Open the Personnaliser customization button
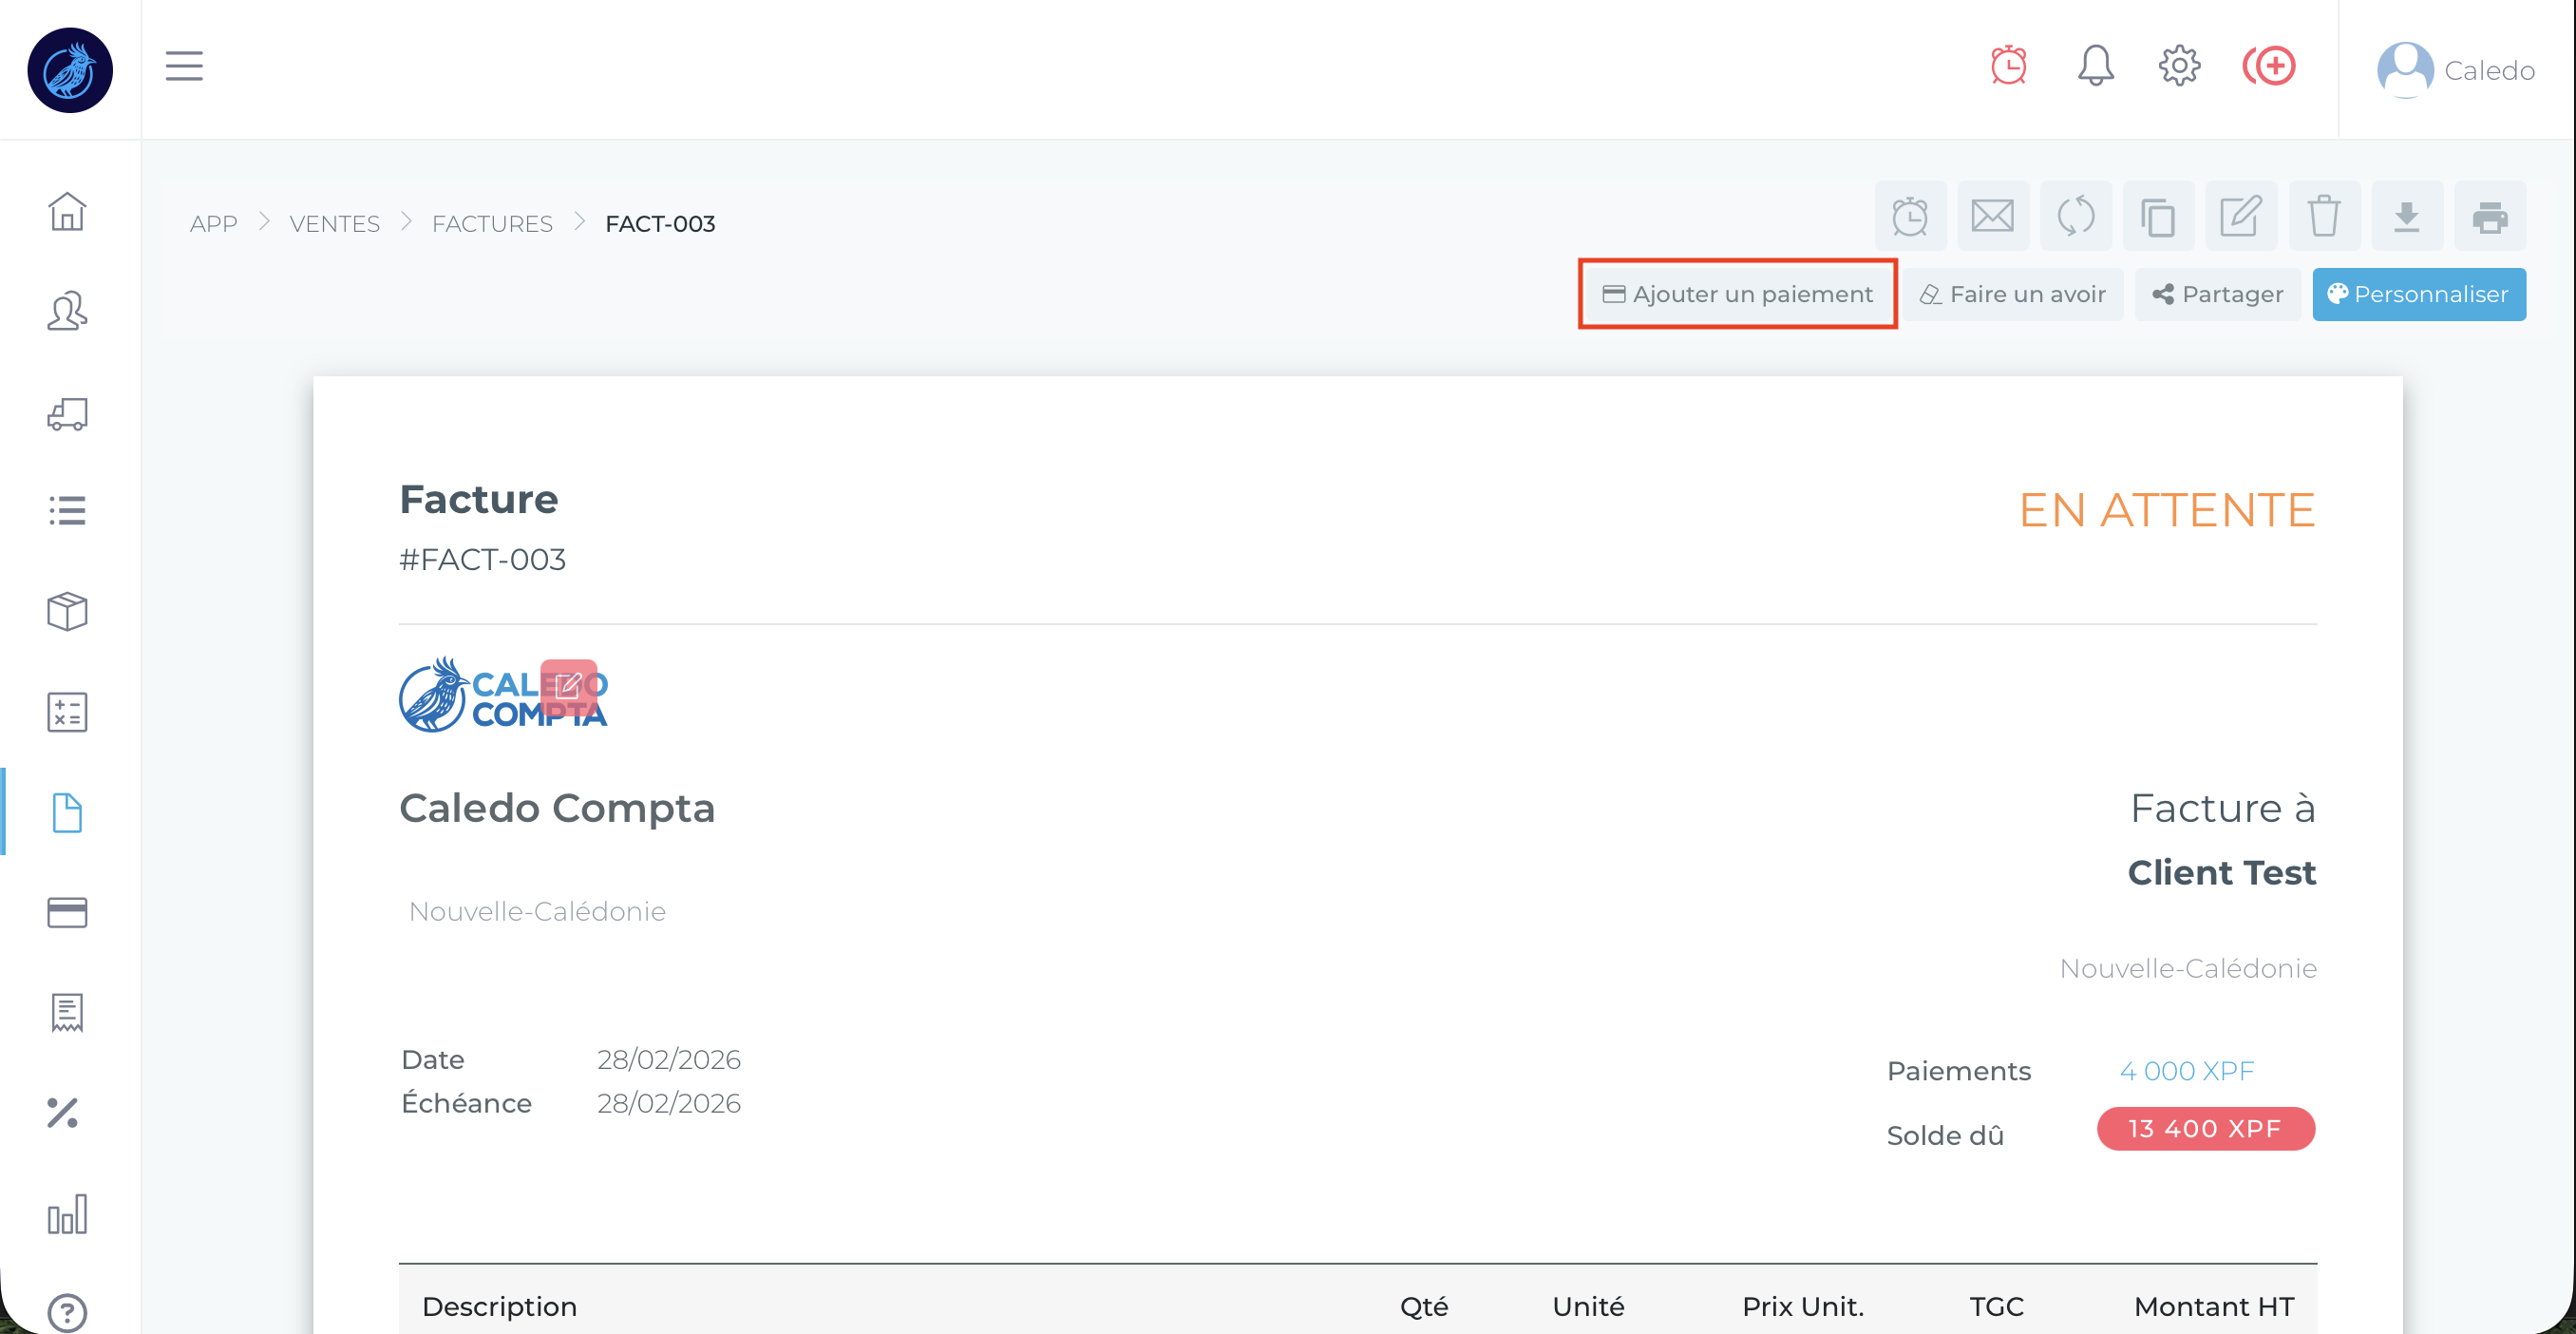Viewport: 2576px width, 1334px height. 2418,294
